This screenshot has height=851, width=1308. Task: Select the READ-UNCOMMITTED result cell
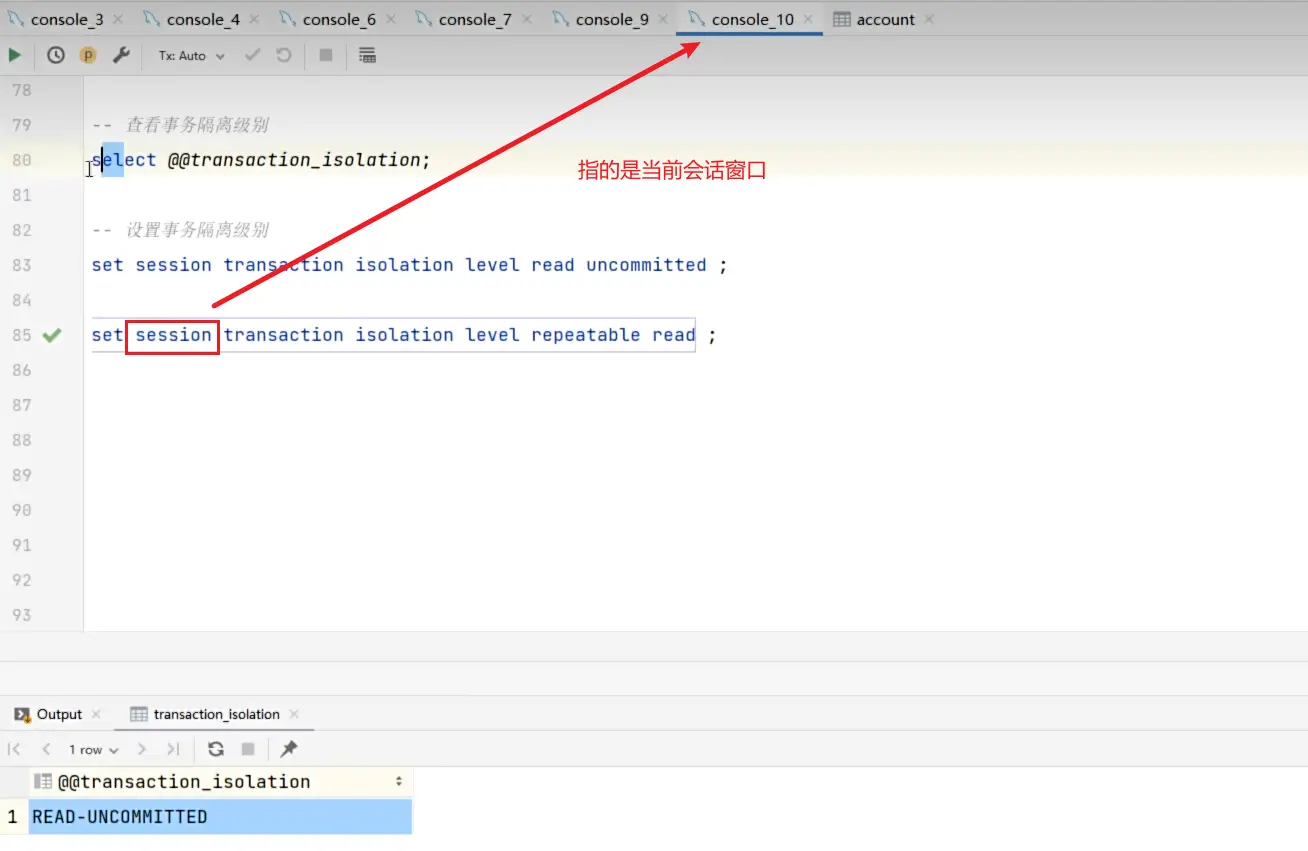221,817
